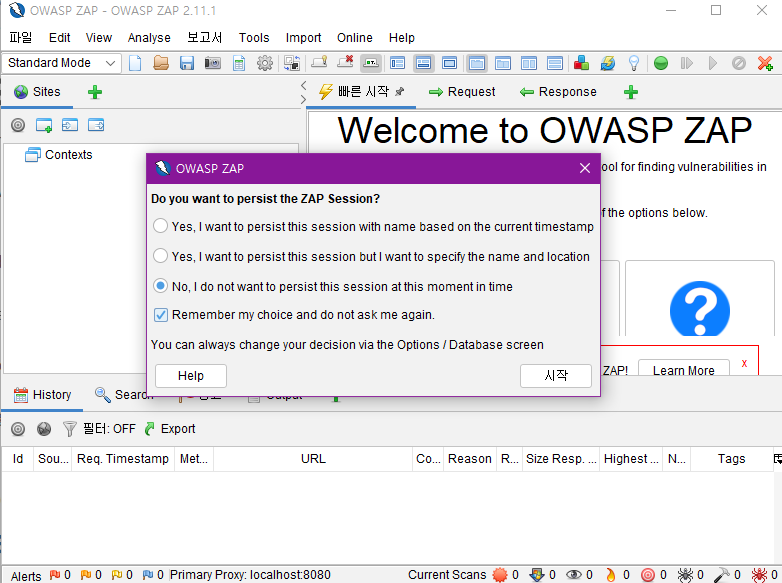Open the Standard Mode dropdown

pos(62,63)
